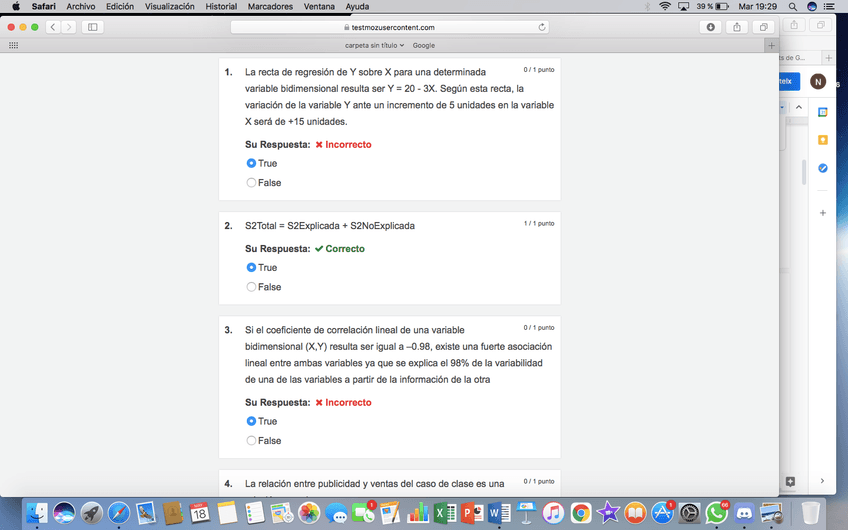The image size is (848, 530).
Task: Go forward with the Safari forward arrow
Action: [69, 27]
